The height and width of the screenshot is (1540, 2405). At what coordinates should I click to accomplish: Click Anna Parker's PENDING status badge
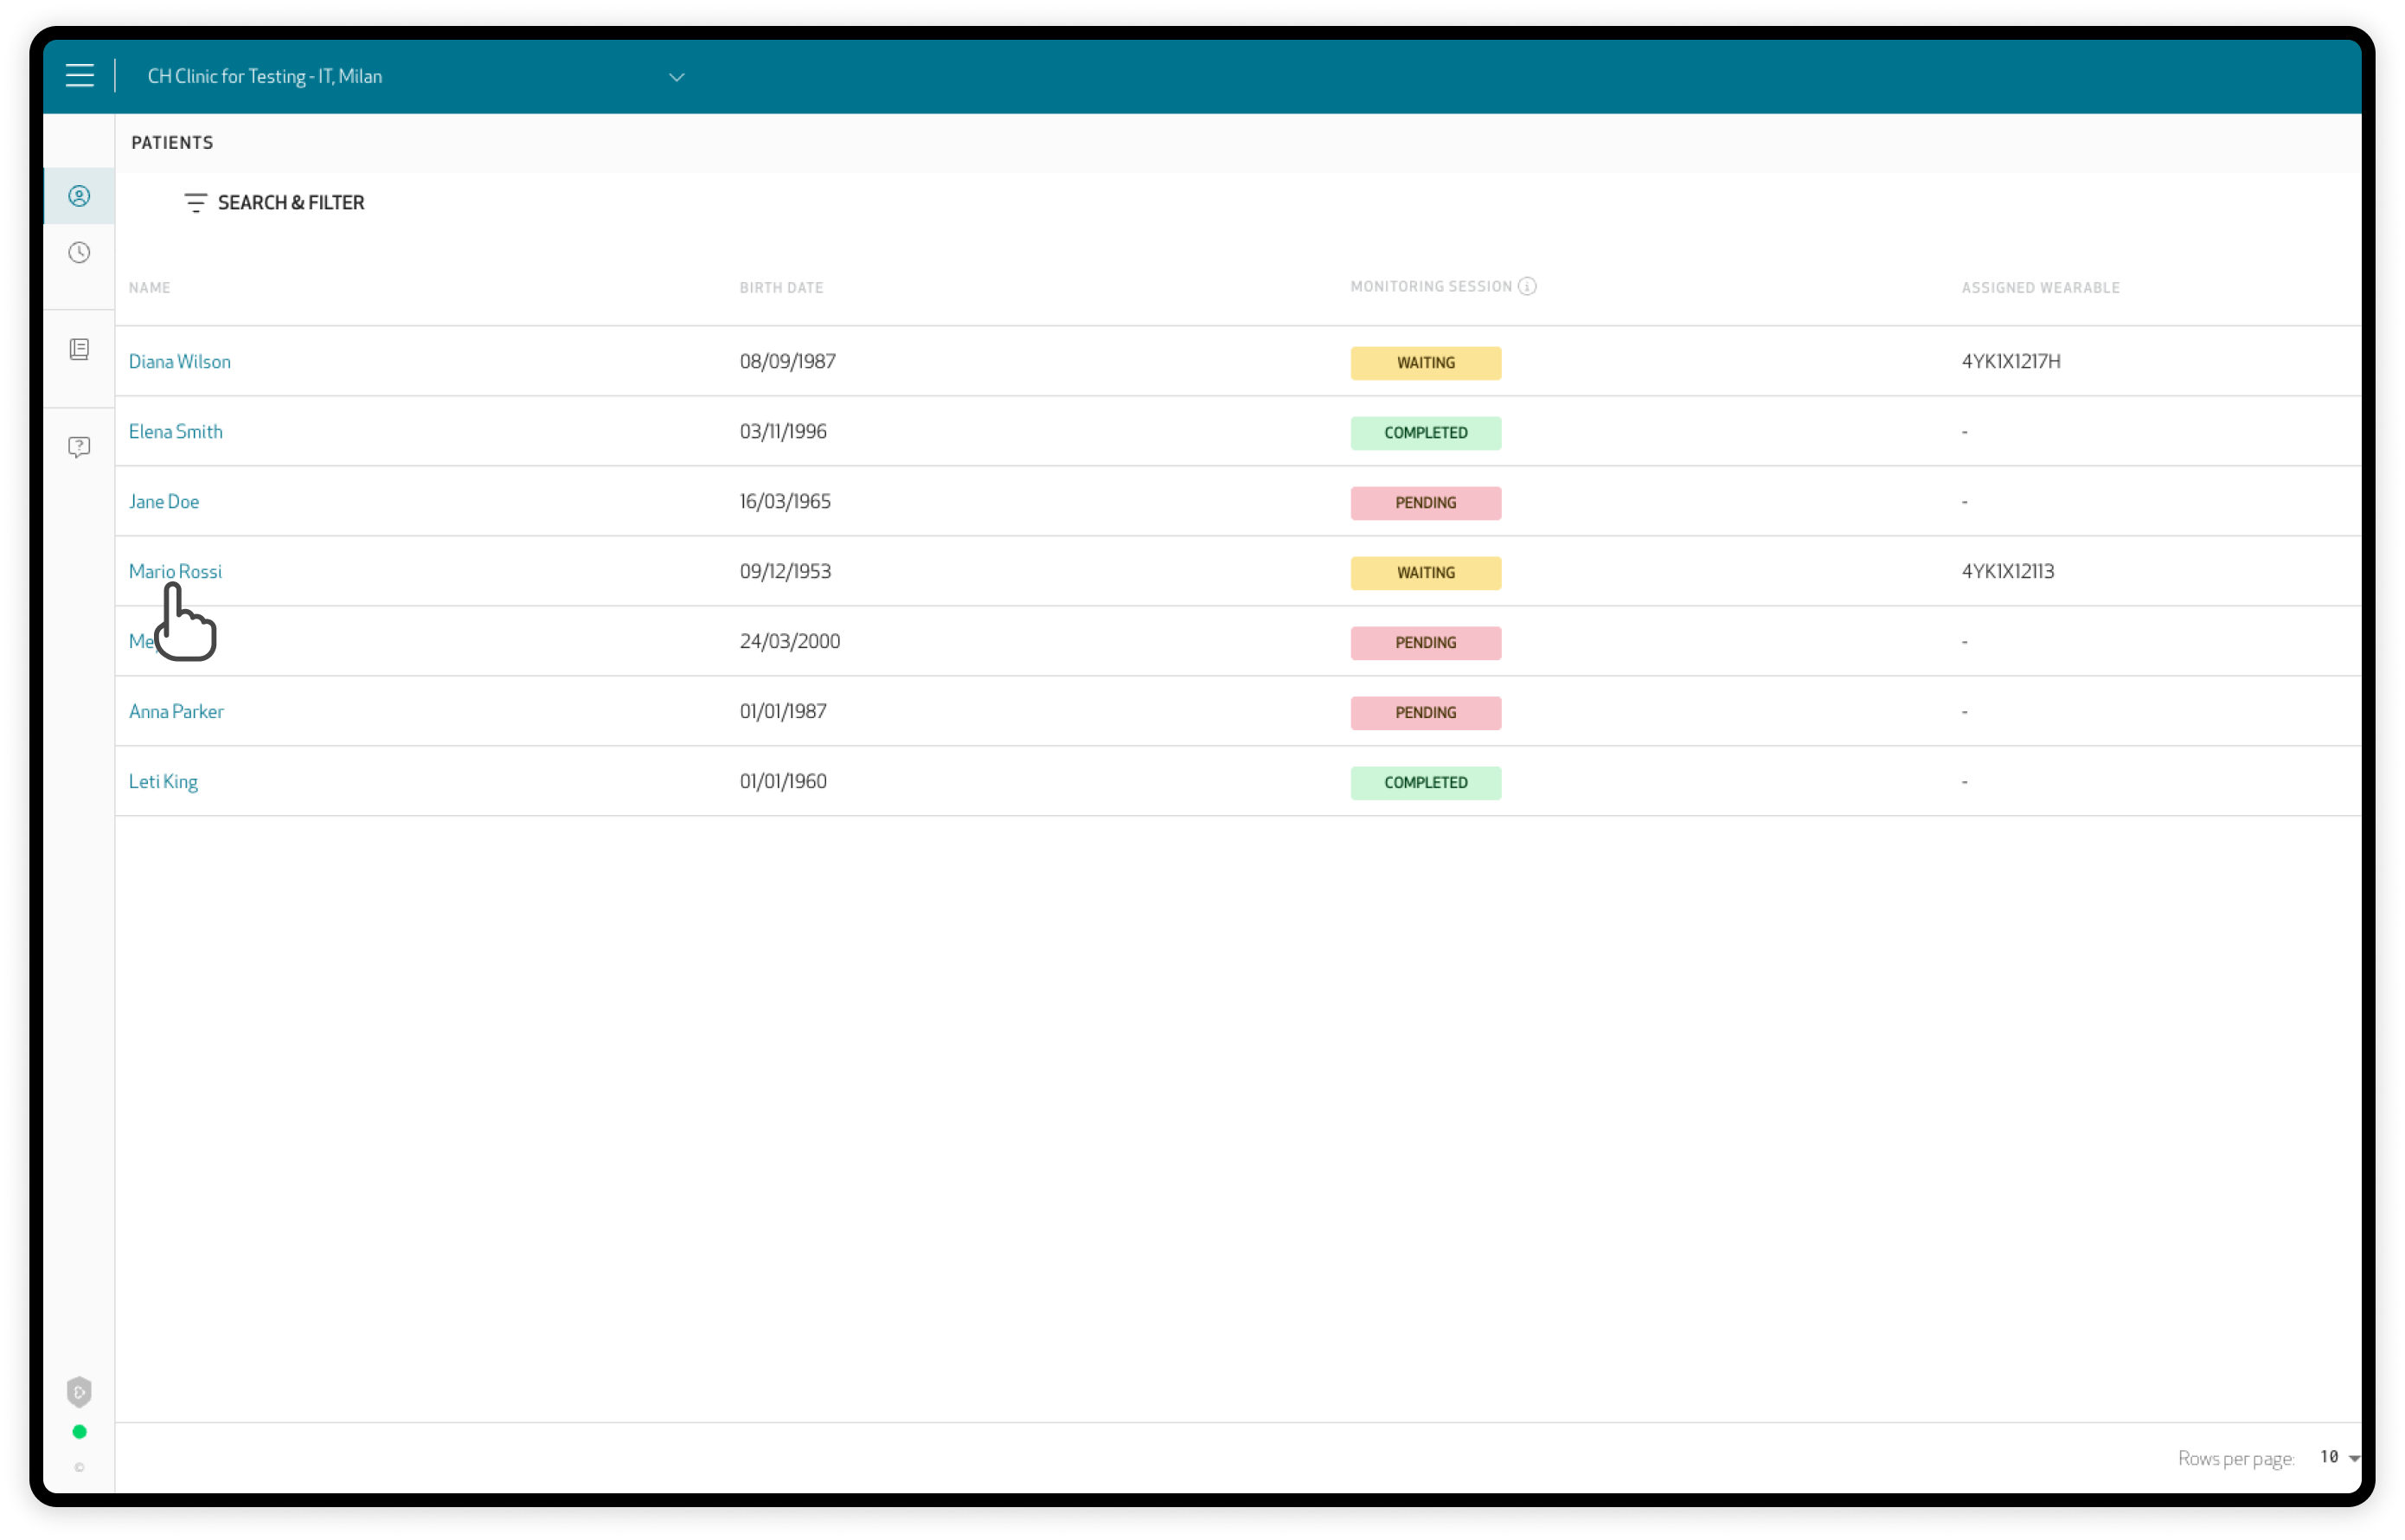(x=1426, y=713)
